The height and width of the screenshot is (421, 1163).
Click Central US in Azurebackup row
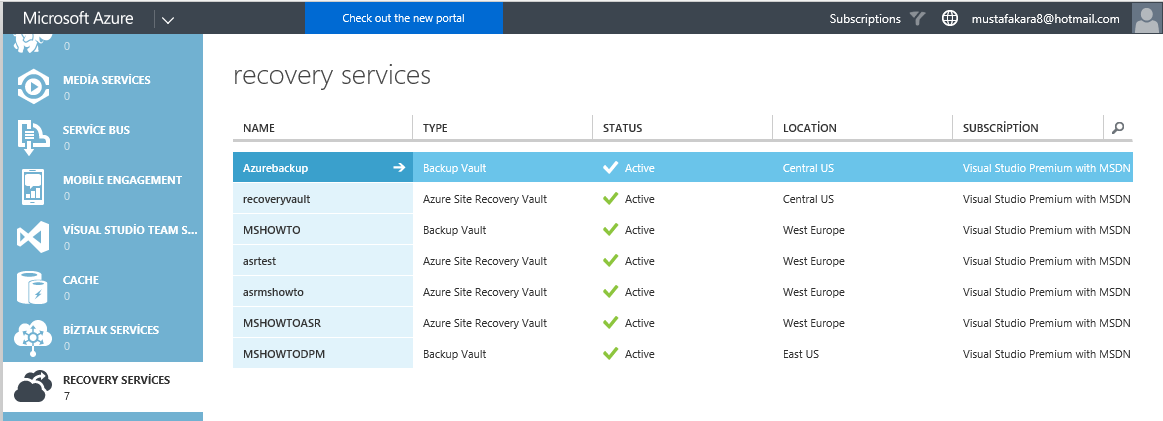pos(808,168)
